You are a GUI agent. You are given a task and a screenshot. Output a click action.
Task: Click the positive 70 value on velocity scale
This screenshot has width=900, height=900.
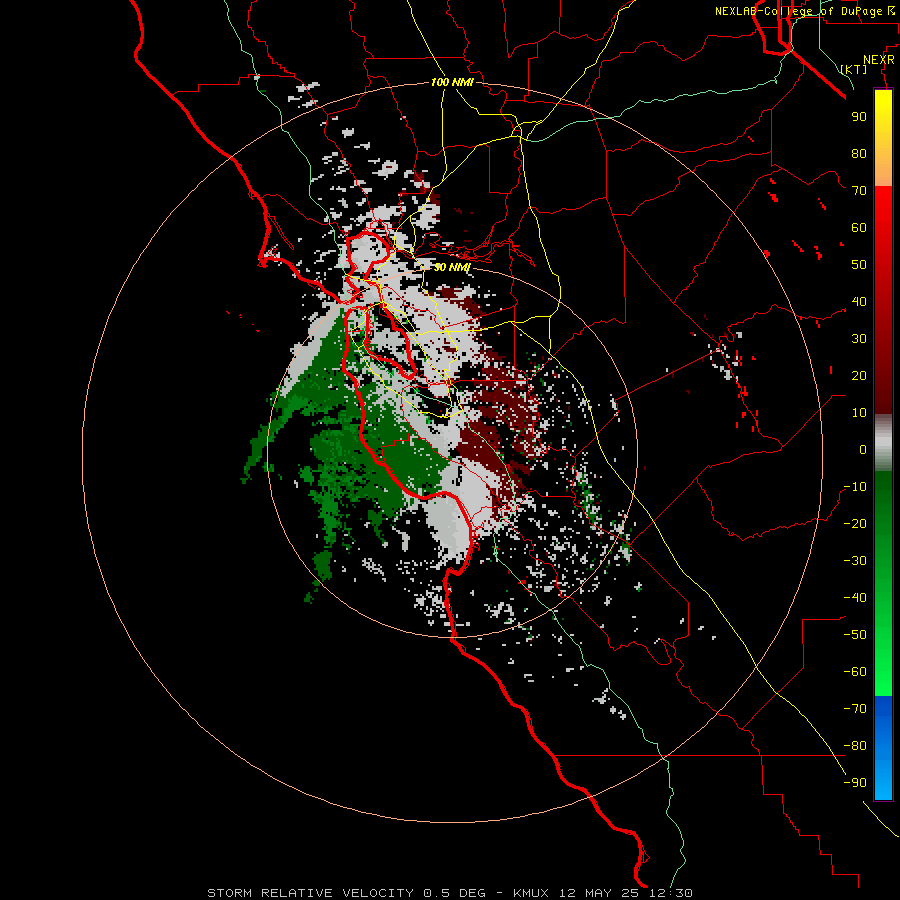tap(859, 190)
